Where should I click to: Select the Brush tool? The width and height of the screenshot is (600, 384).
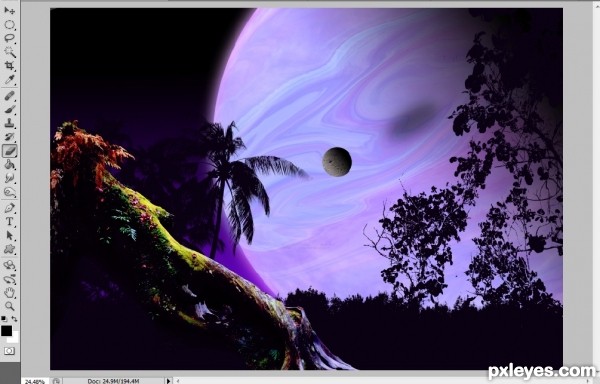[10, 109]
